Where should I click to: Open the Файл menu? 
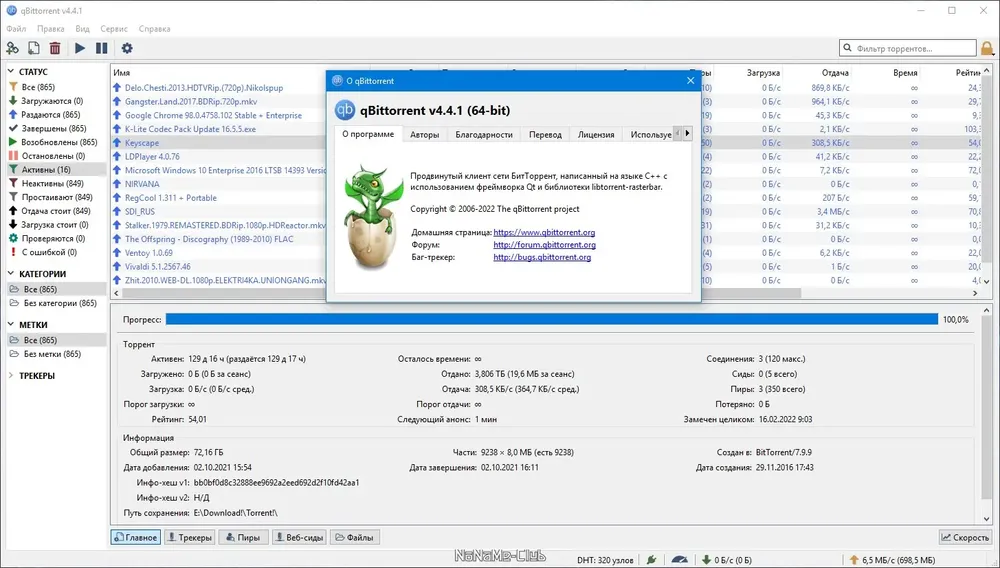pos(16,29)
